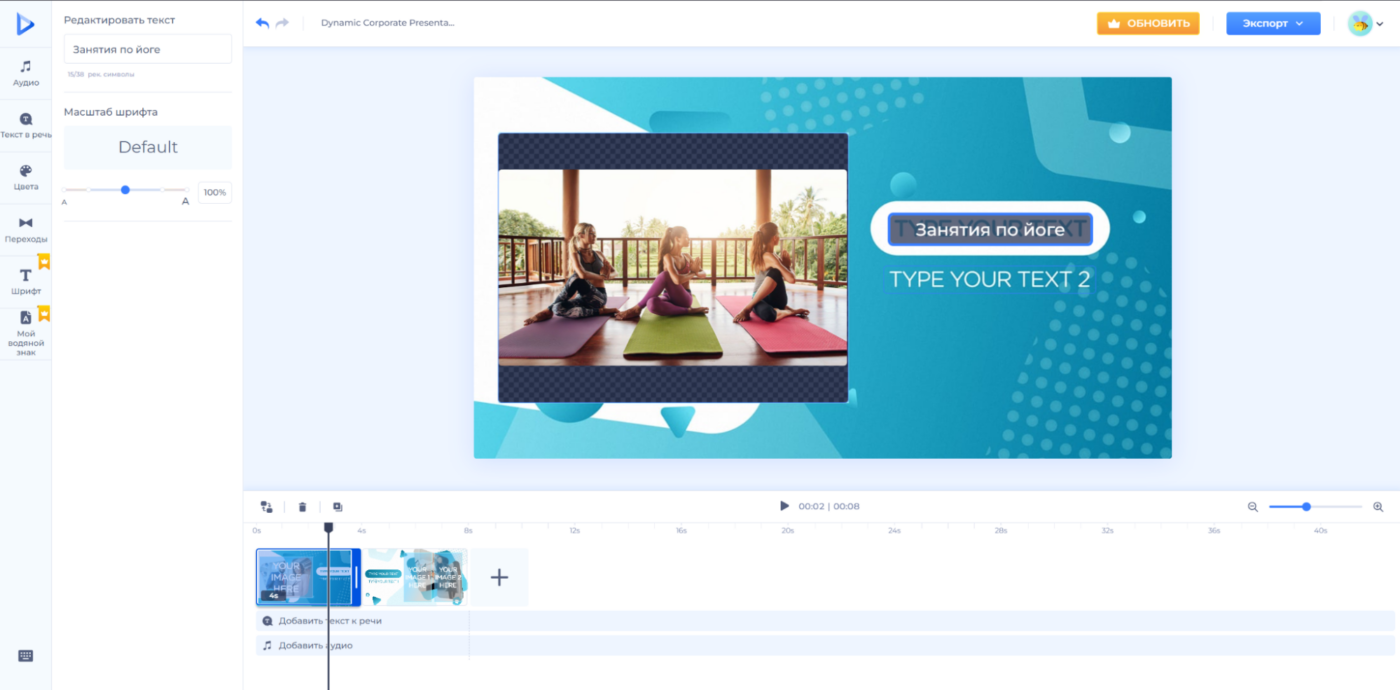
Task: Open the Переходы transitions panel
Action: pyautogui.click(x=26, y=230)
